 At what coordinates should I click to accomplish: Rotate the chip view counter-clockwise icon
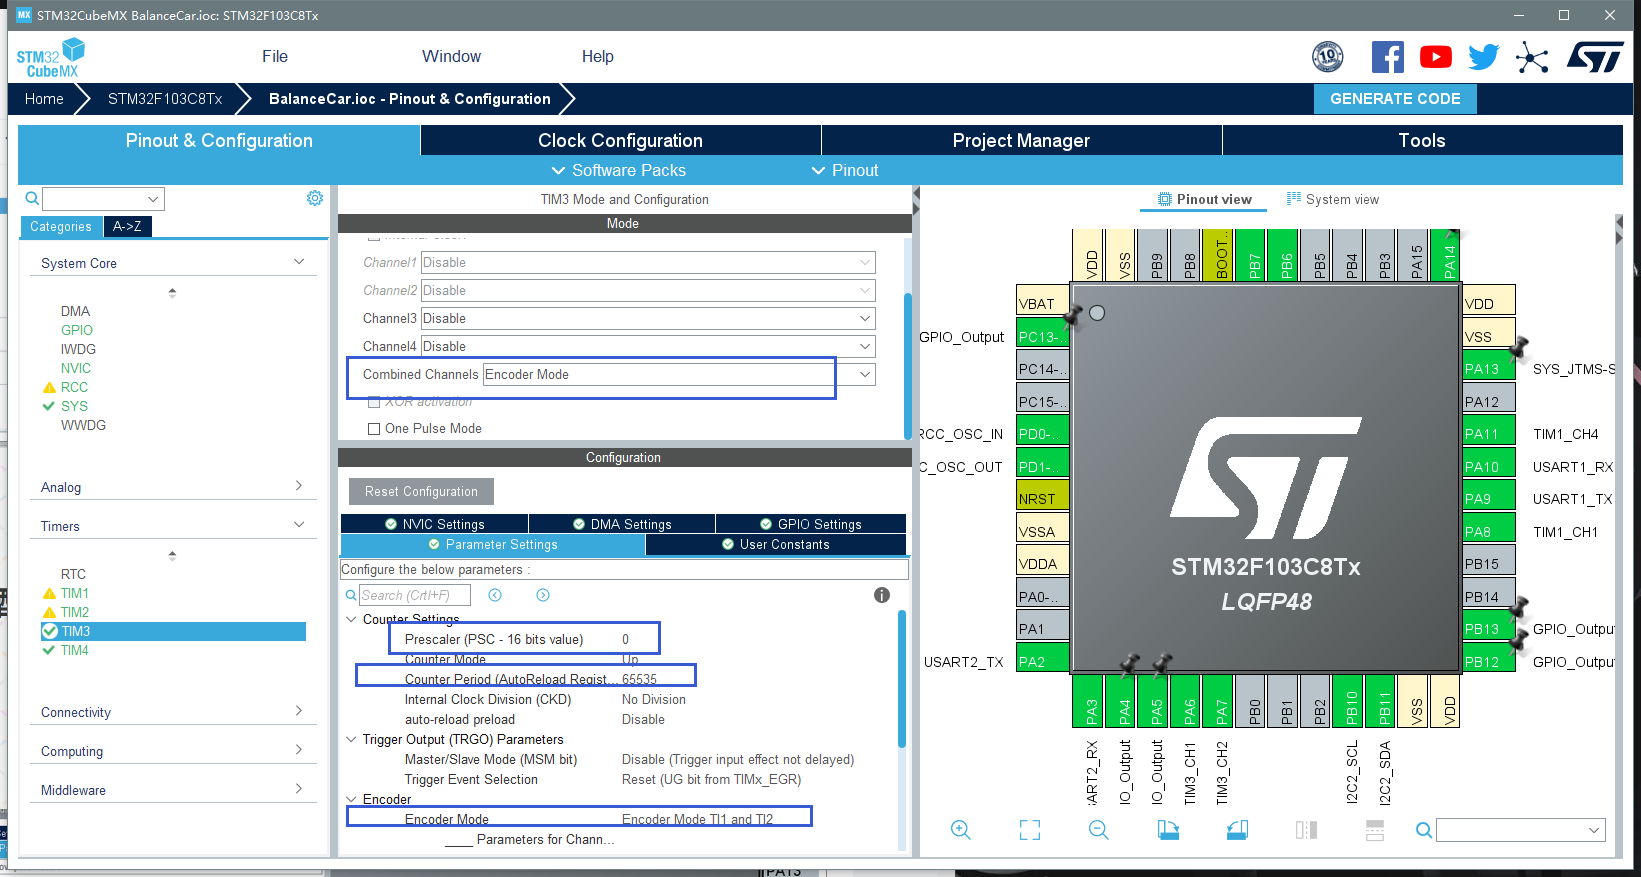1237,830
